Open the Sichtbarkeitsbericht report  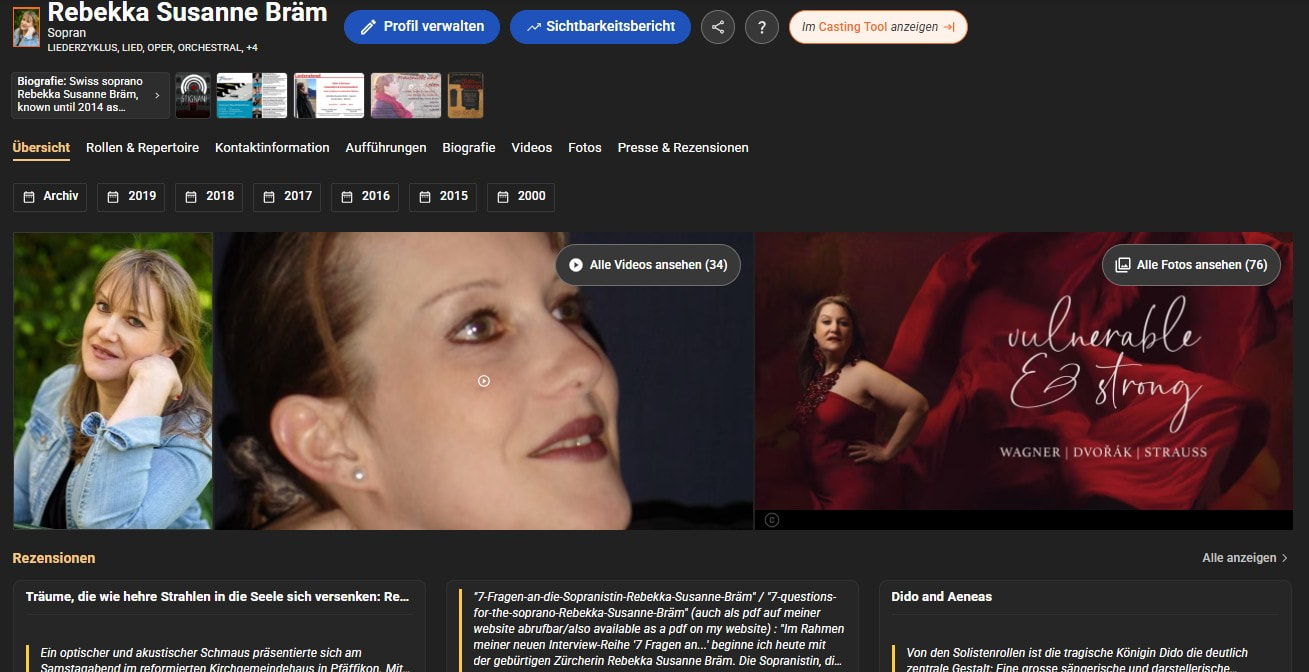coord(600,27)
